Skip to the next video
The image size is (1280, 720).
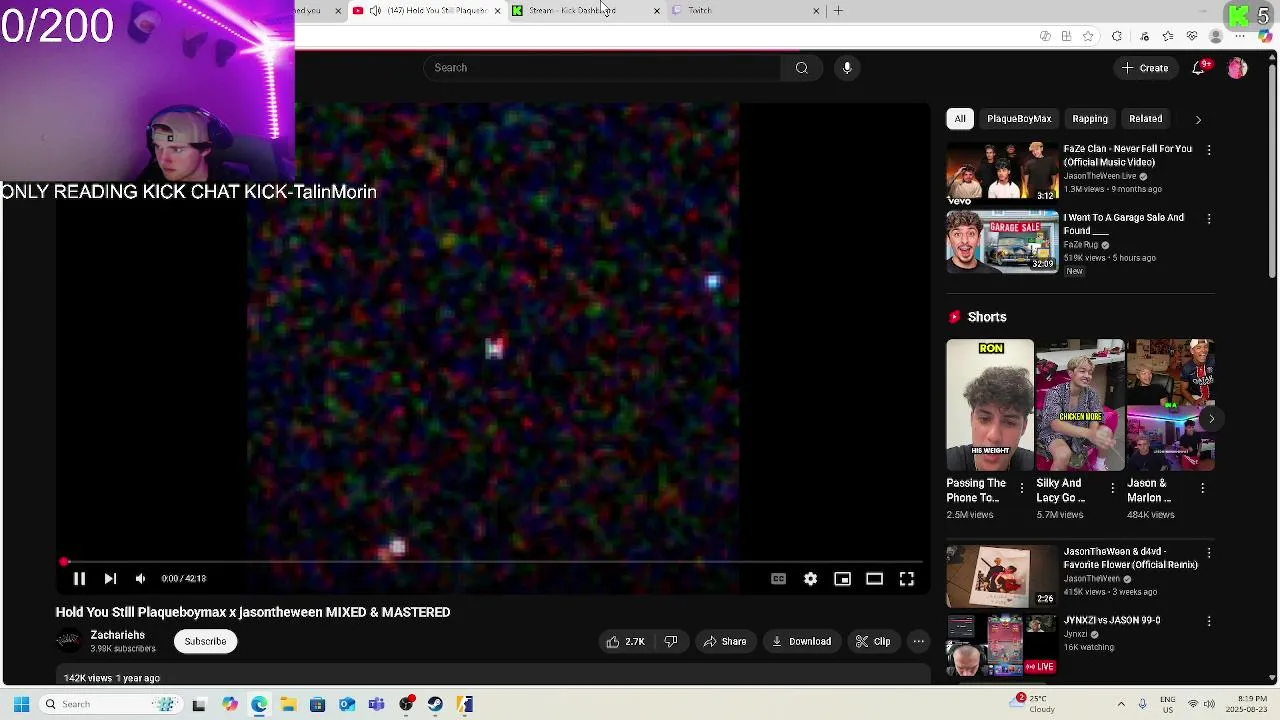pos(110,578)
